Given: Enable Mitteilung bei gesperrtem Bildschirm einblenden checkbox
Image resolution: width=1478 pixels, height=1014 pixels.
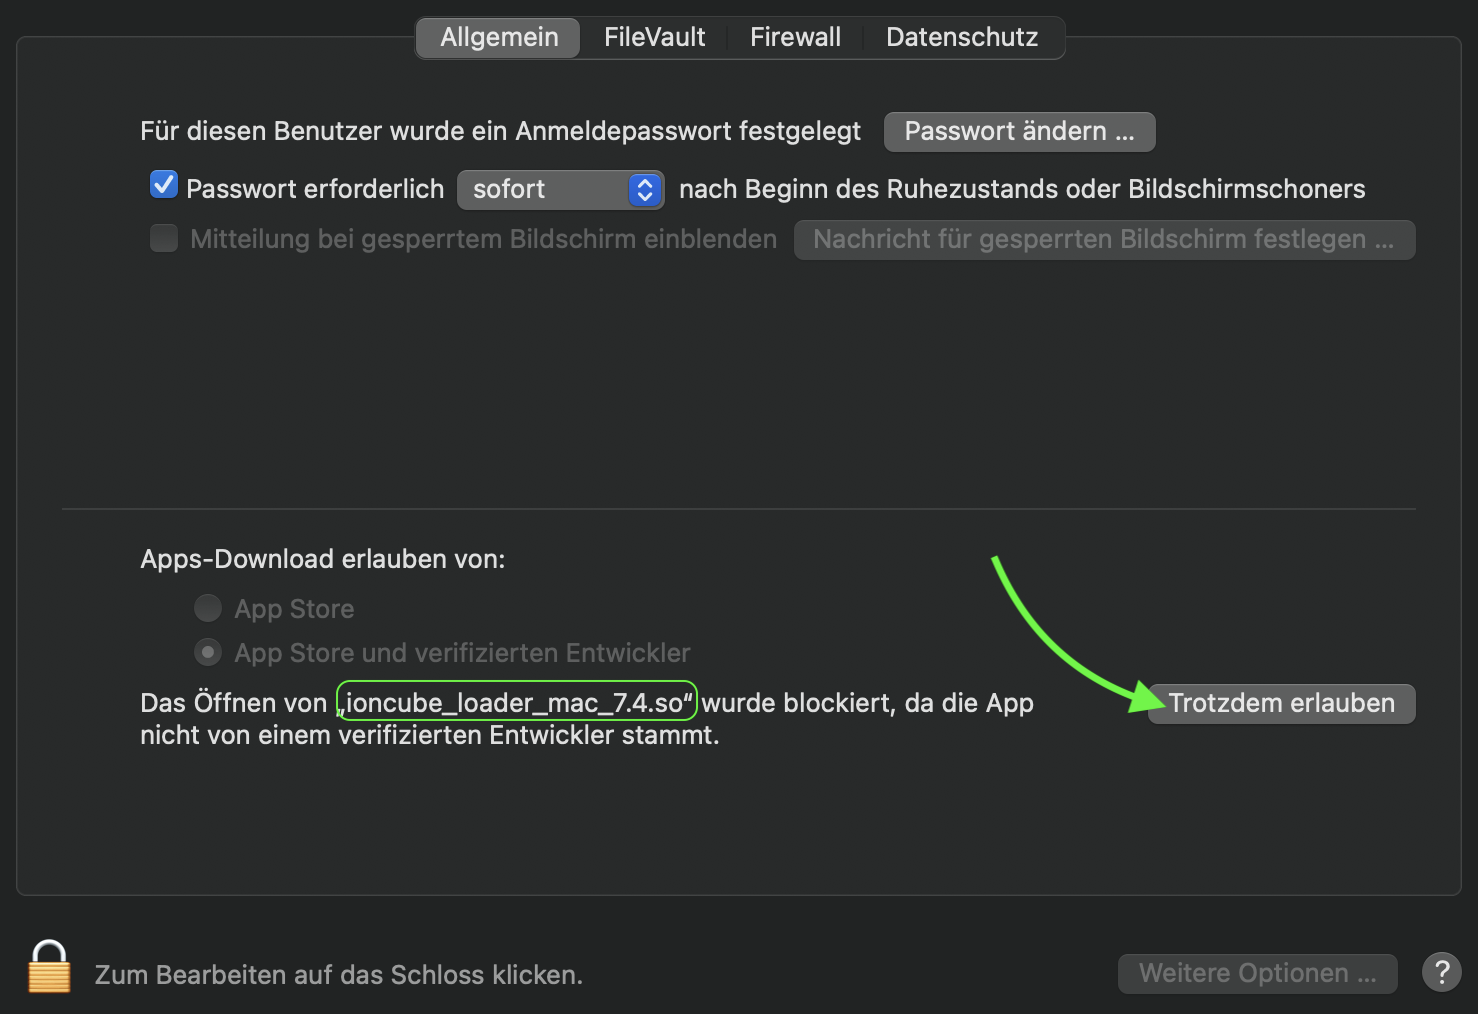Looking at the screenshot, I should pyautogui.click(x=164, y=239).
